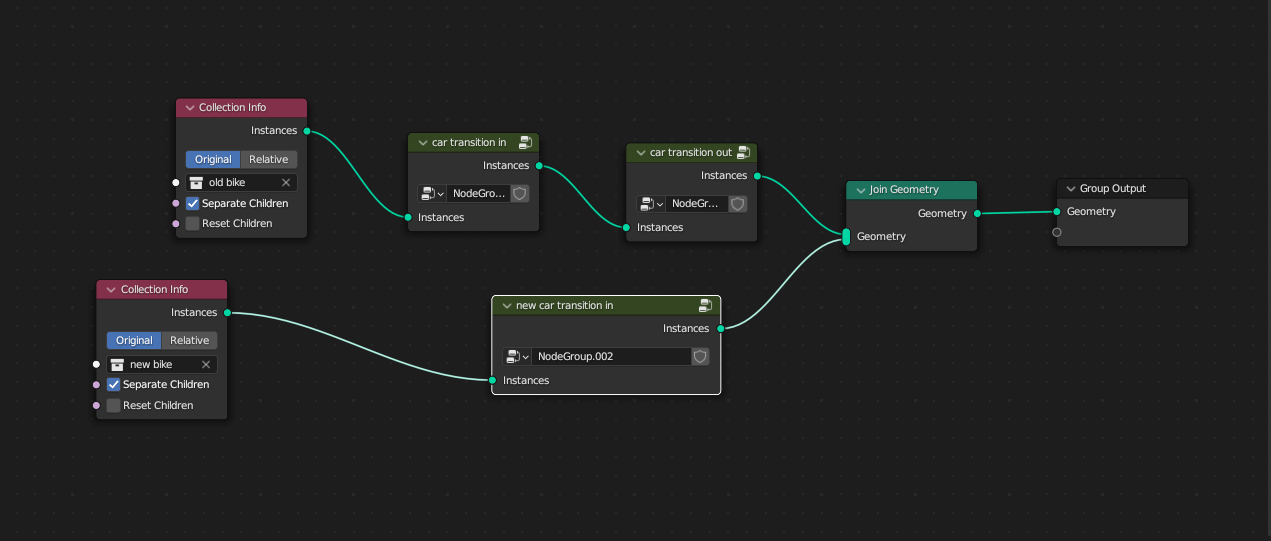Click the old bike collection icon

point(197,182)
